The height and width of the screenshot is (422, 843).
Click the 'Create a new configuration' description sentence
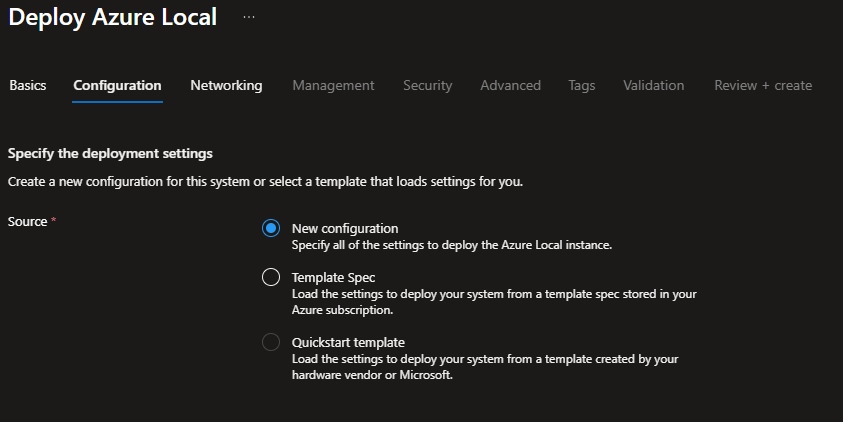pos(265,182)
